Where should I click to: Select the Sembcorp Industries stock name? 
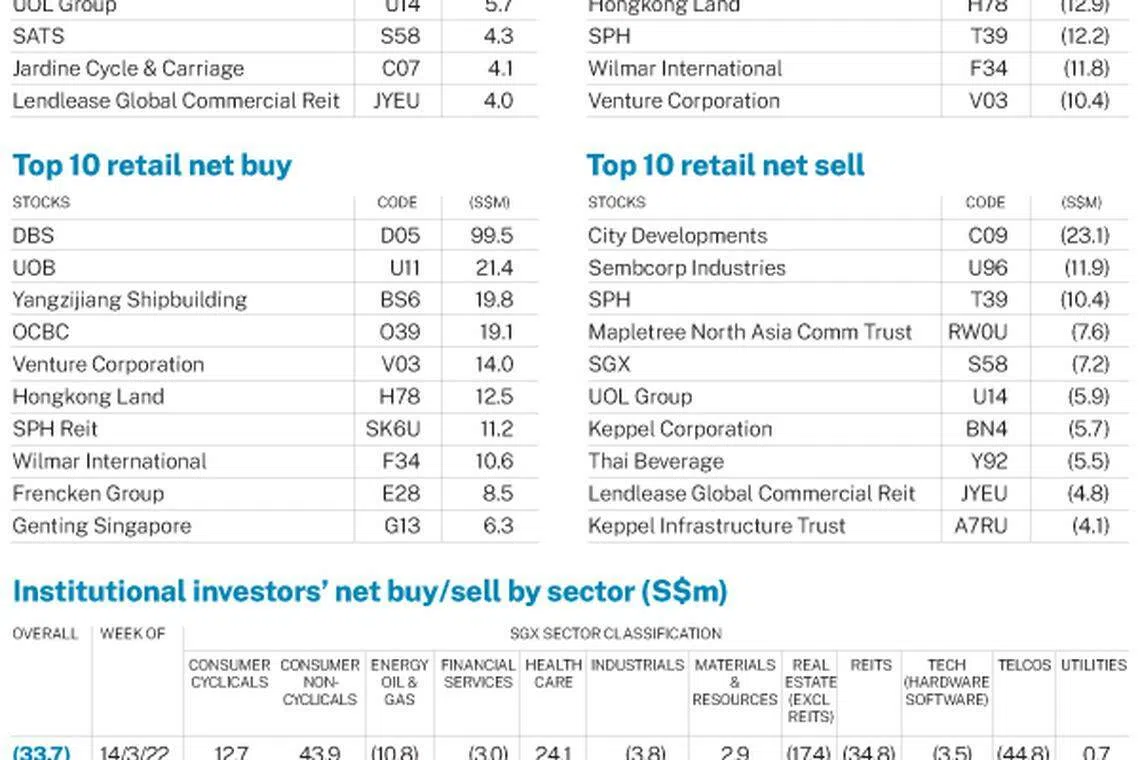point(687,268)
